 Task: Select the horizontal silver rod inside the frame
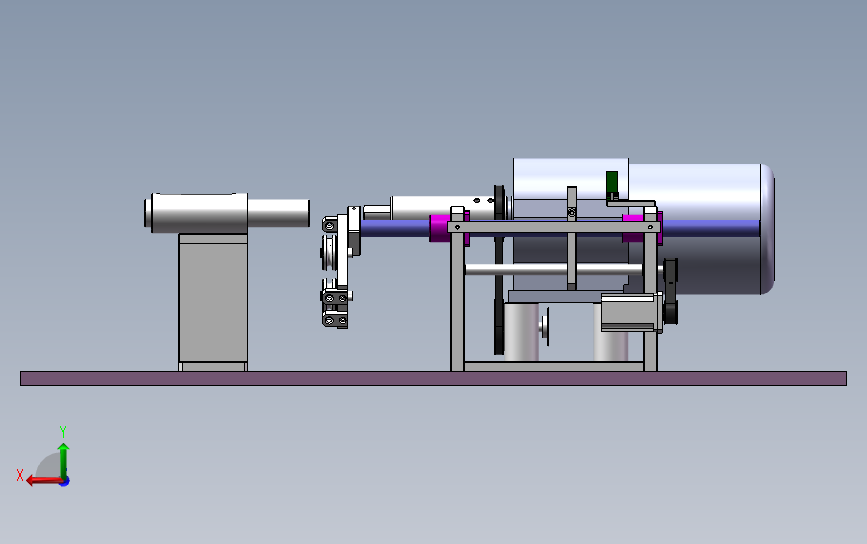[x=553, y=270]
